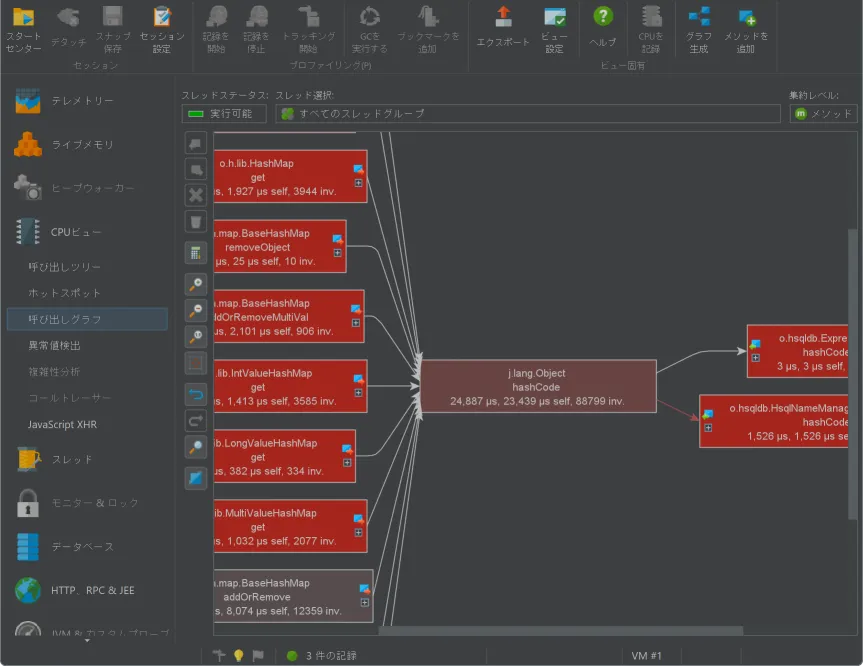Screen dimensions: 863x666
Task: Run garbage collection (GCを実行する)
Action: point(369,30)
